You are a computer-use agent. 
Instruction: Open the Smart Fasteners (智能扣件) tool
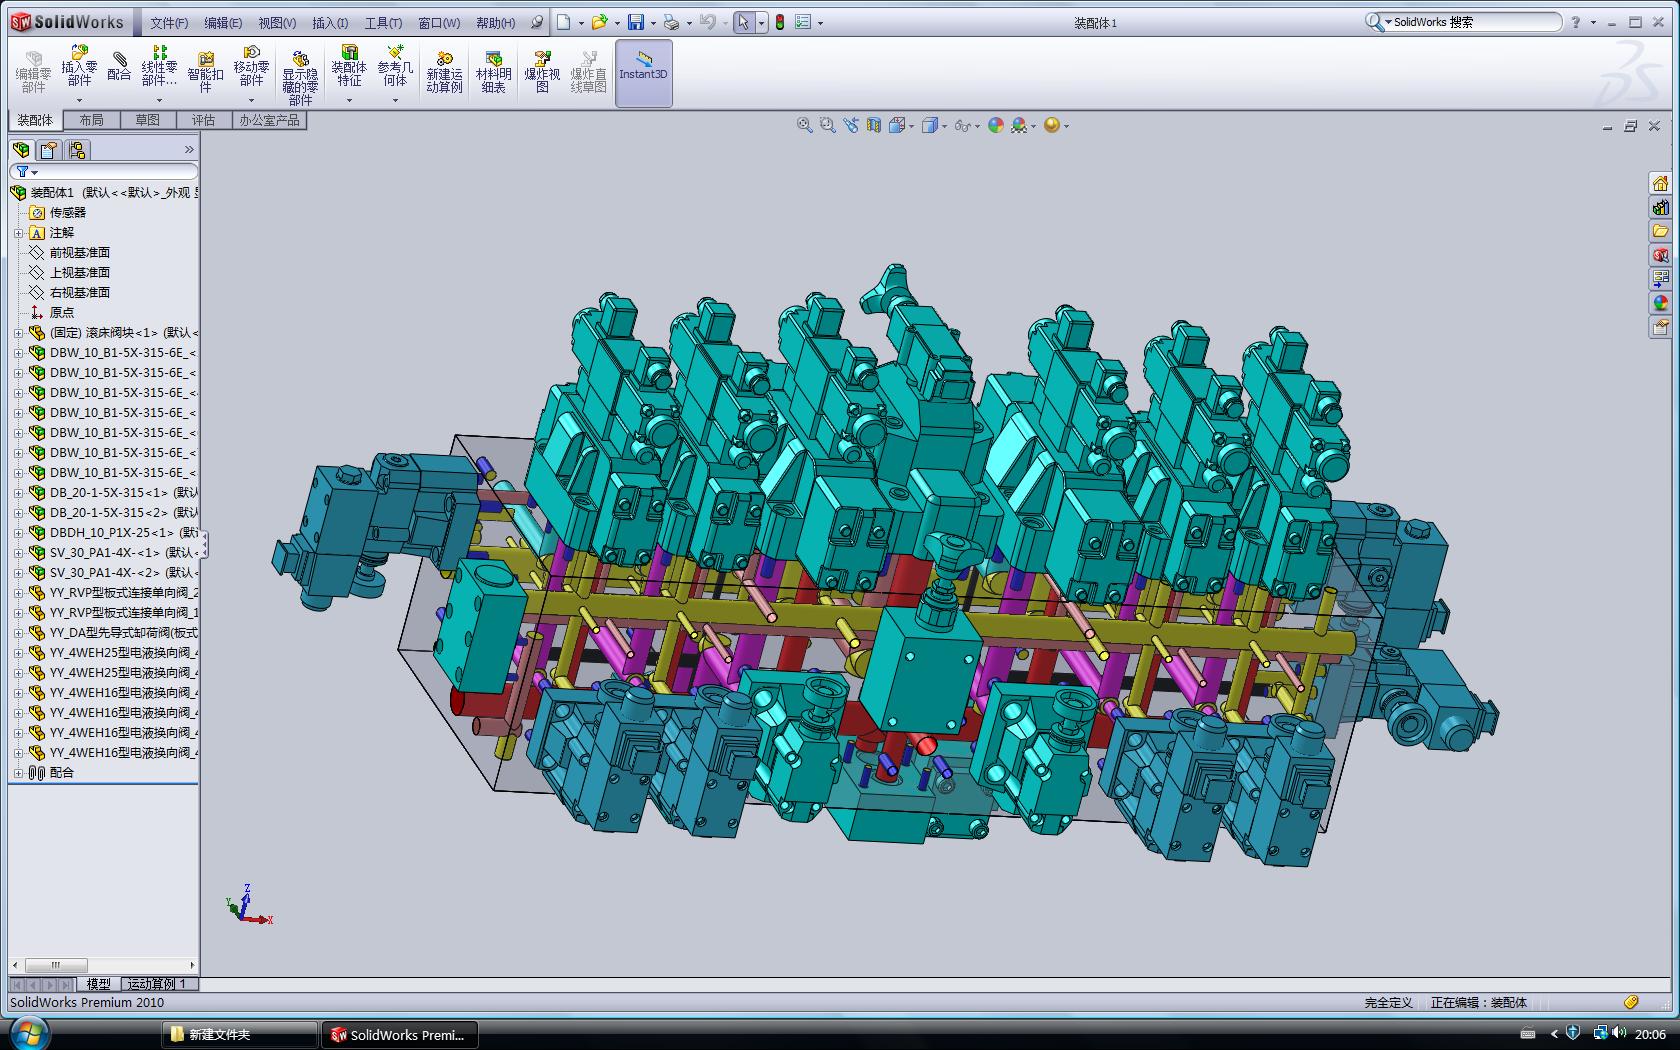click(205, 72)
